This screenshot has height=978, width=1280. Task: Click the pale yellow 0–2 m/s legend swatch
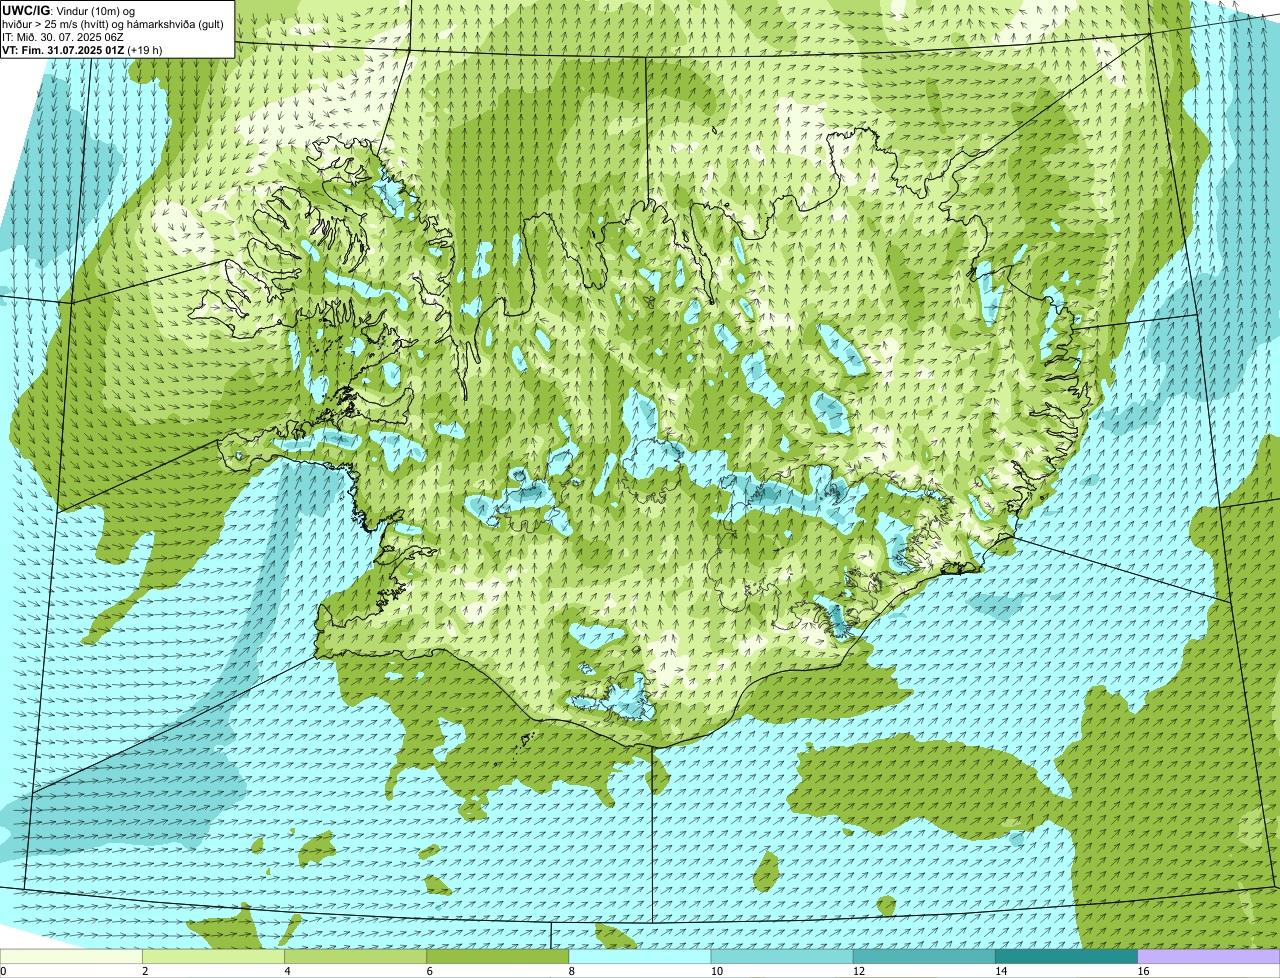coord(71,957)
